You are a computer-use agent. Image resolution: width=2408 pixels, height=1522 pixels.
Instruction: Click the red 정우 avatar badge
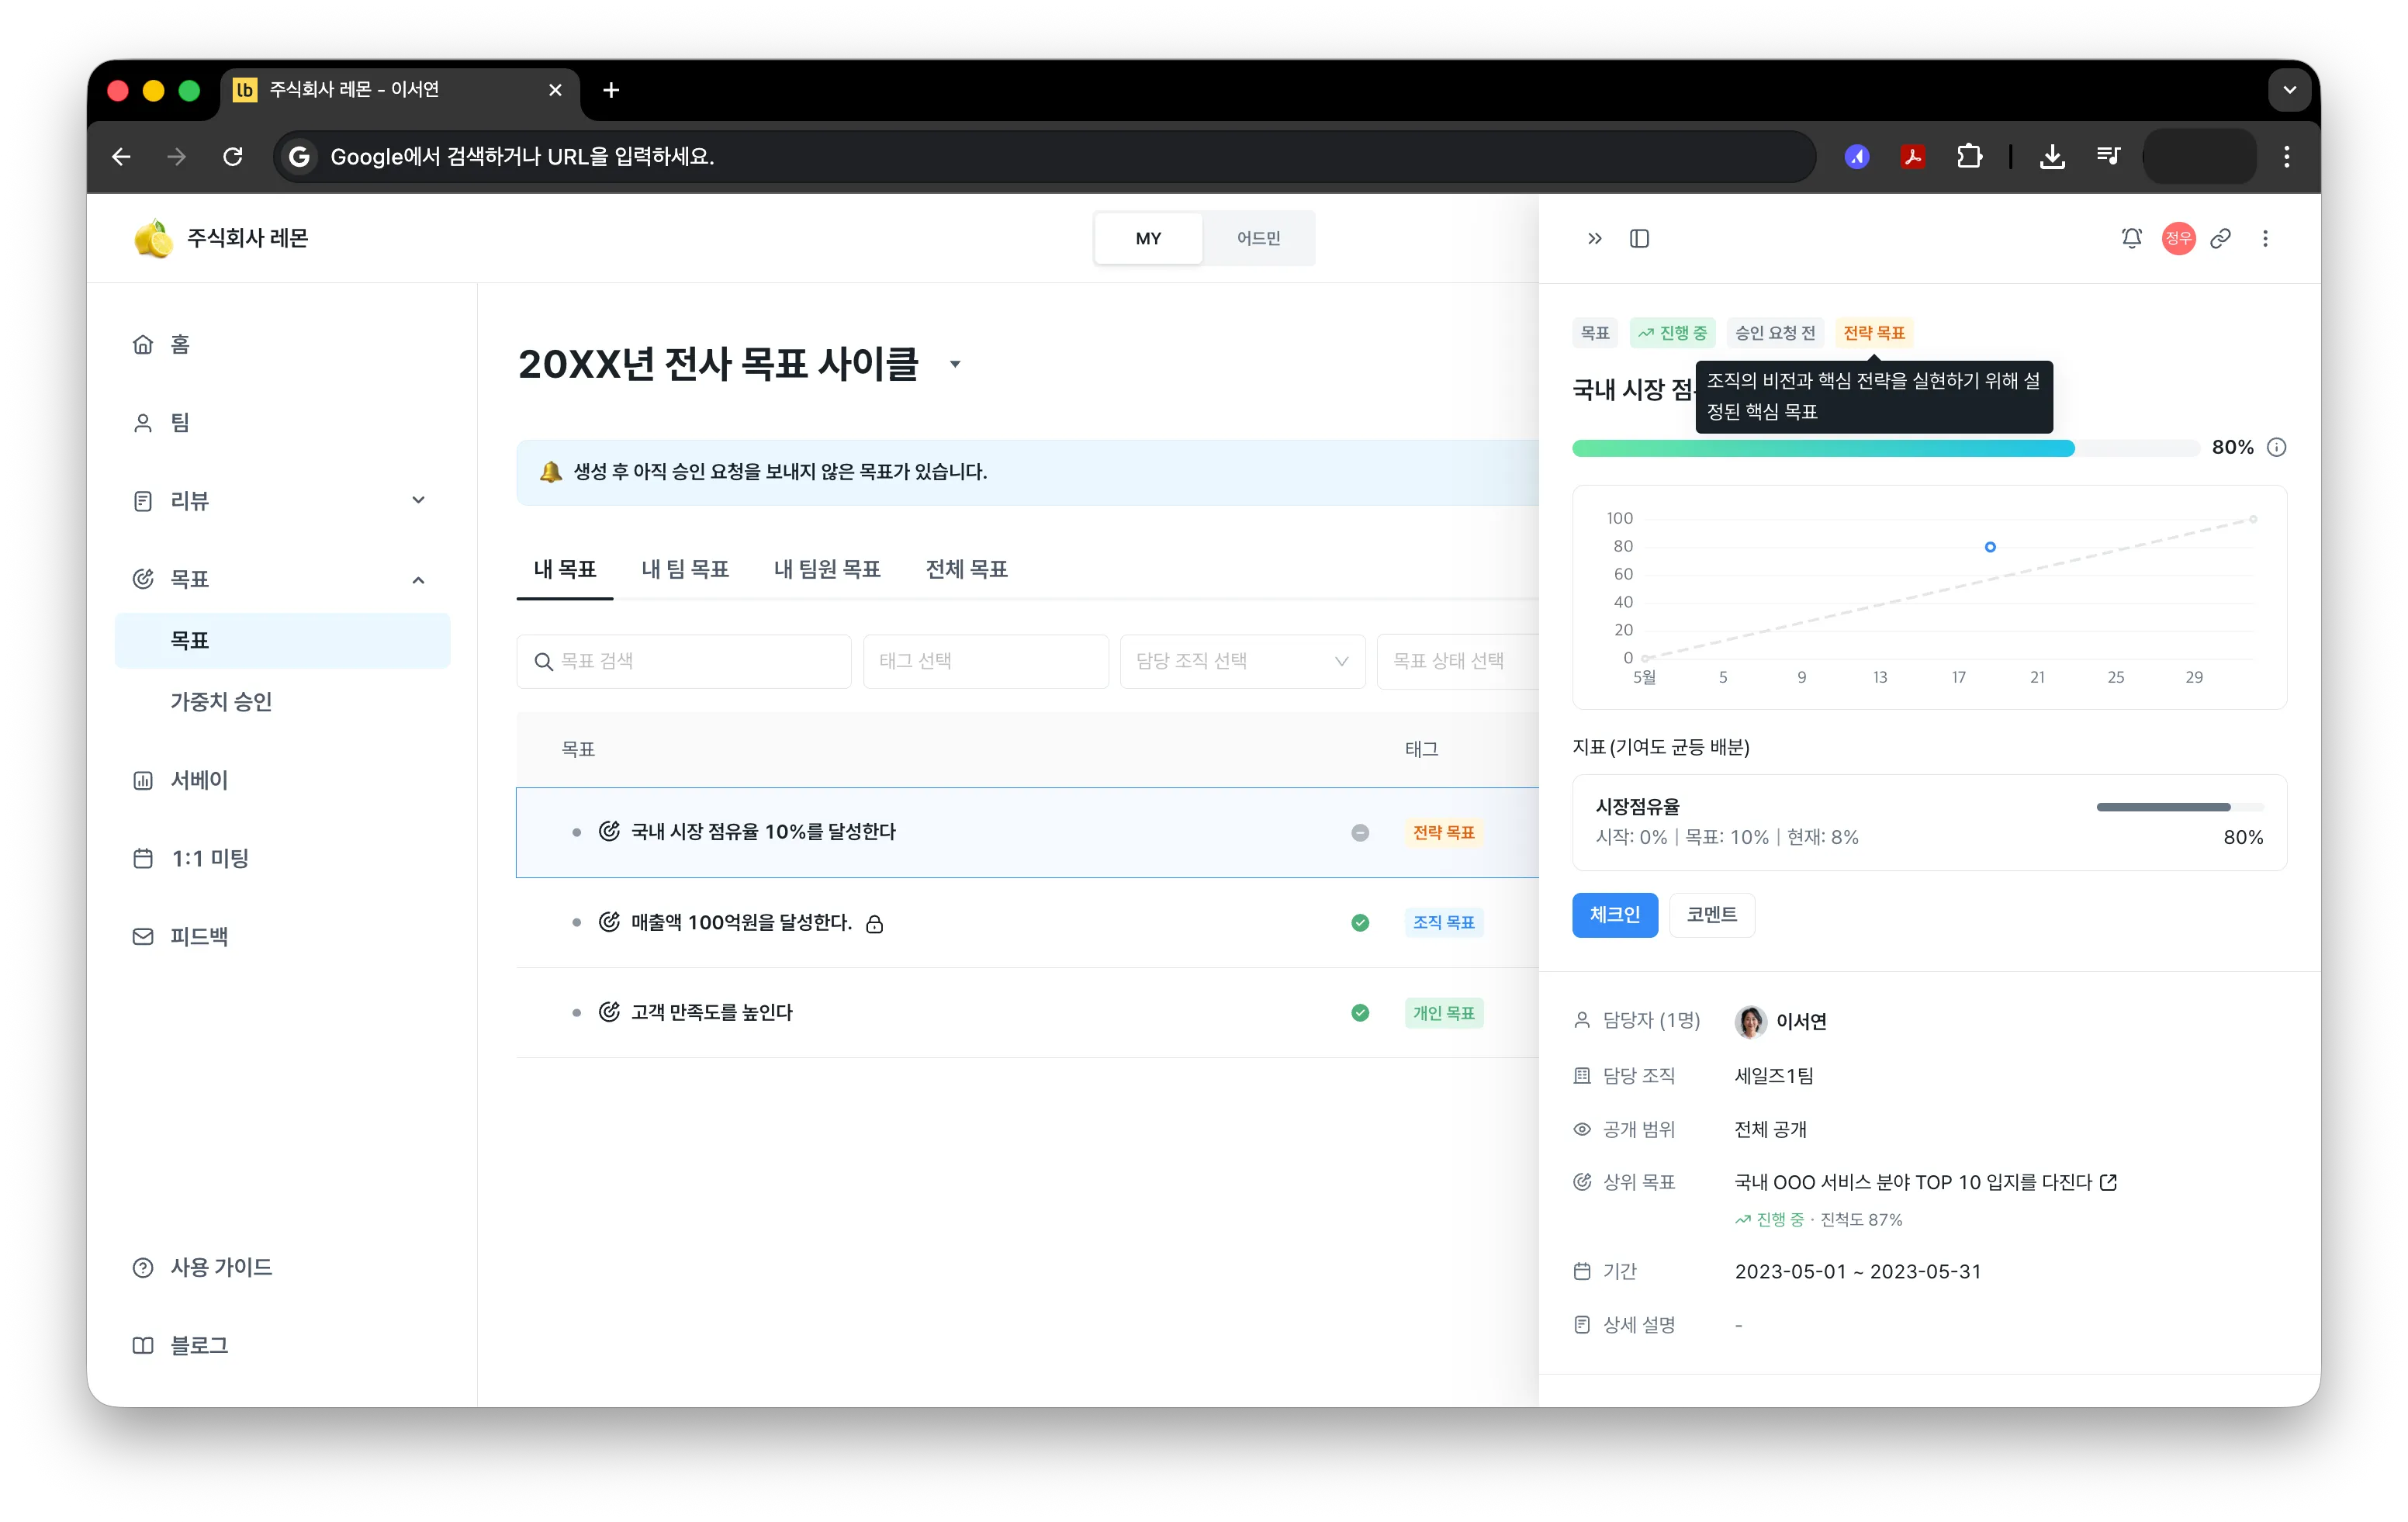(2178, 238)
